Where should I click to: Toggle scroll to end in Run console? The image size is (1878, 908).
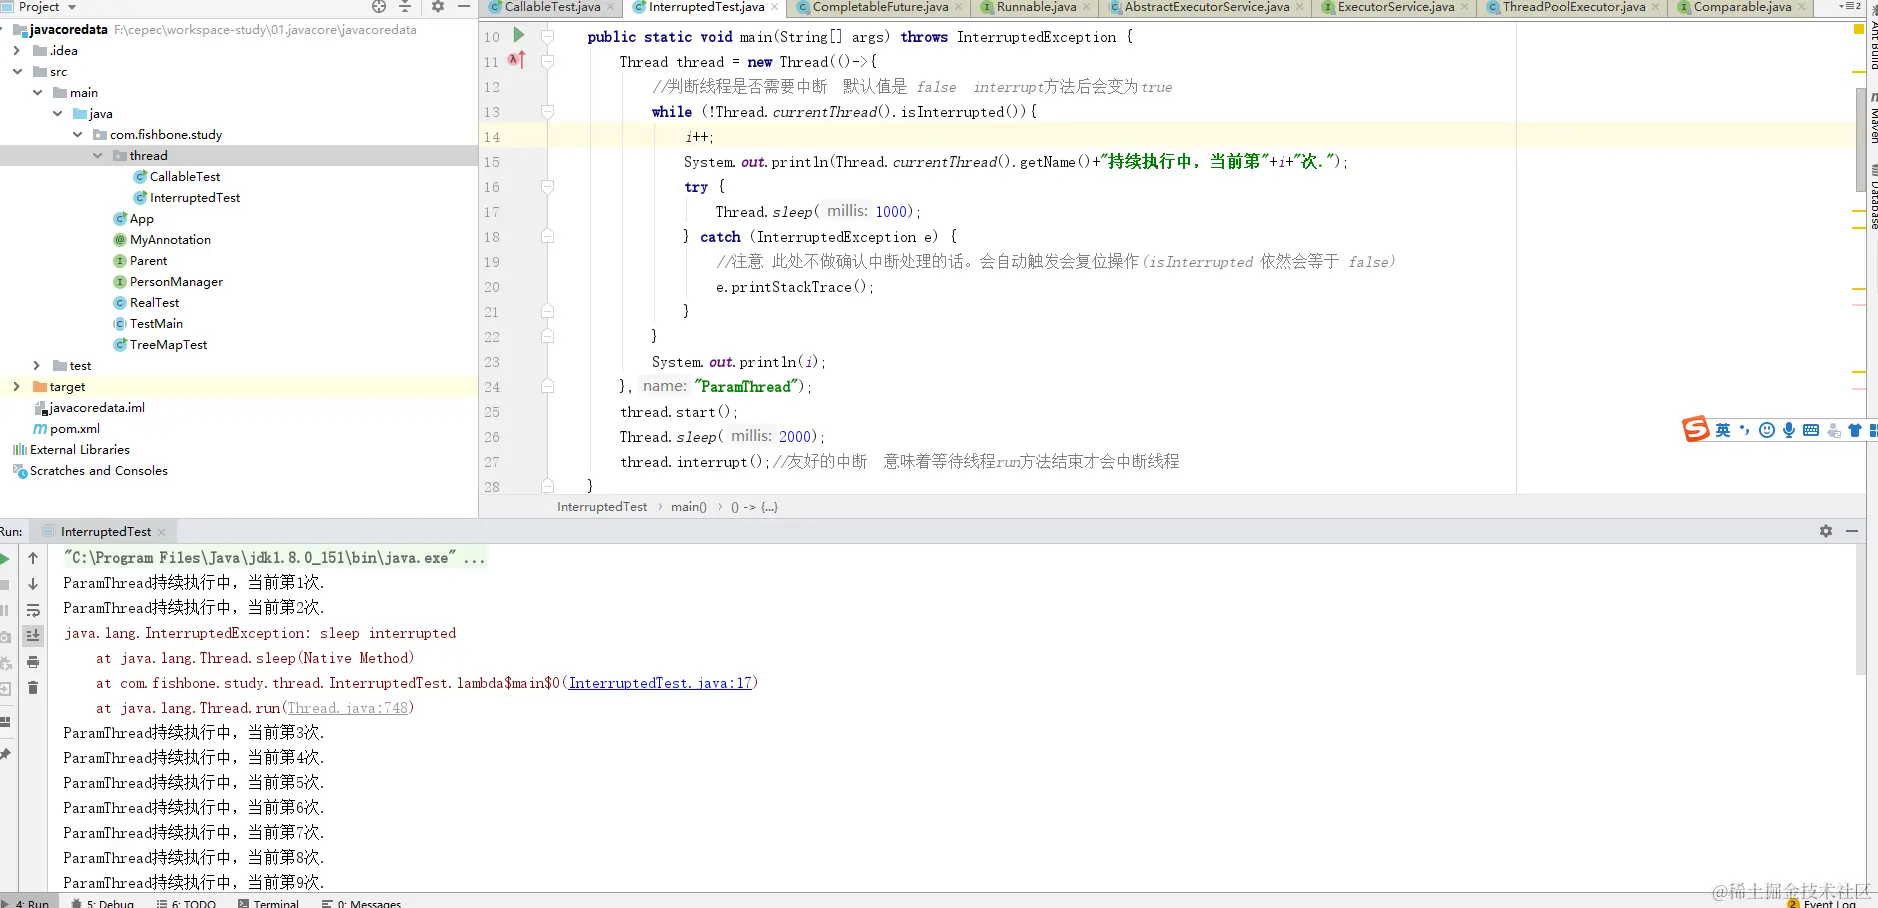(x=33, y=636)
